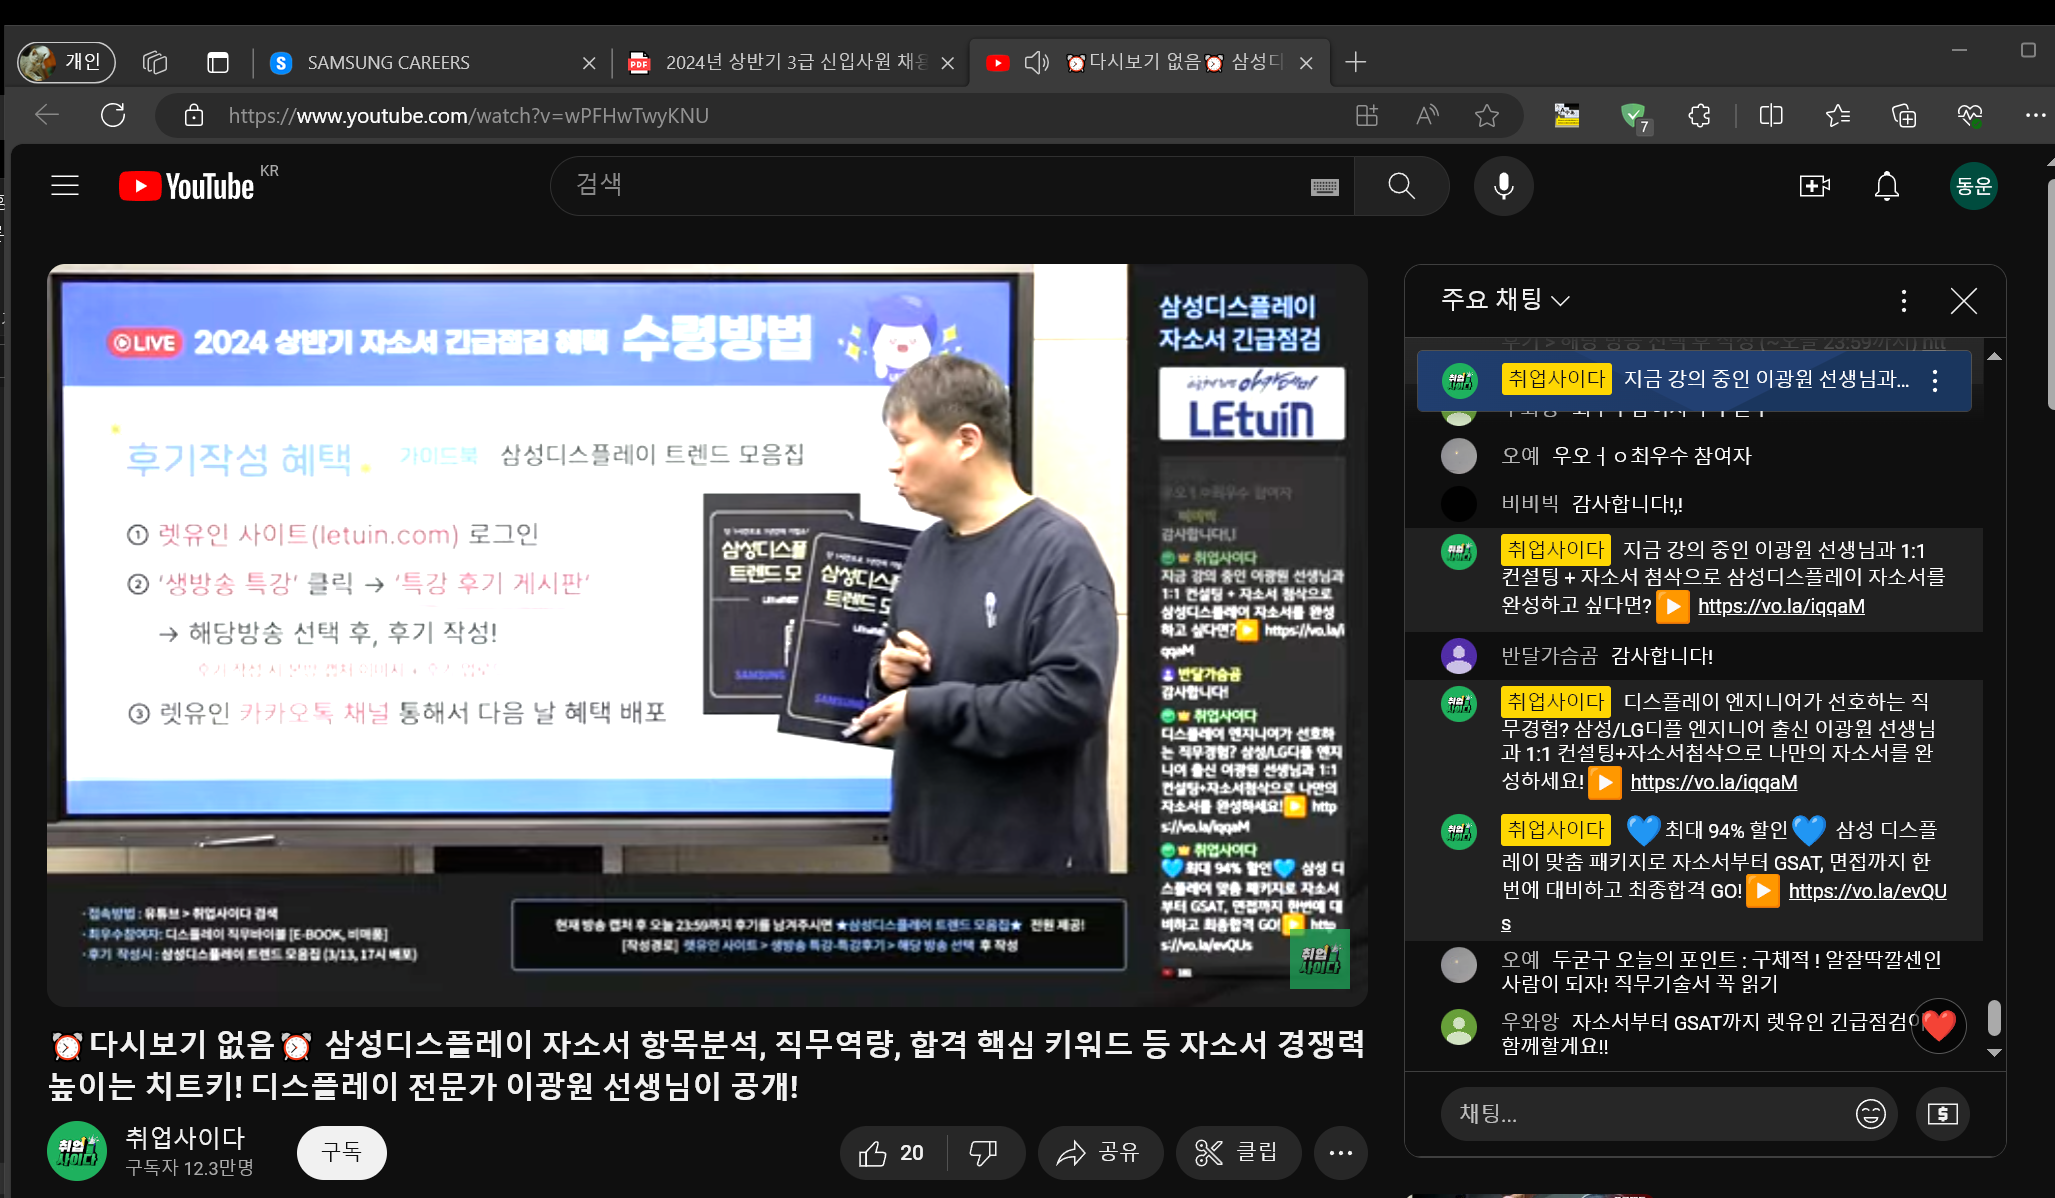
Task: Open live chat three-dot options menu
Action: pos(1903,301)
